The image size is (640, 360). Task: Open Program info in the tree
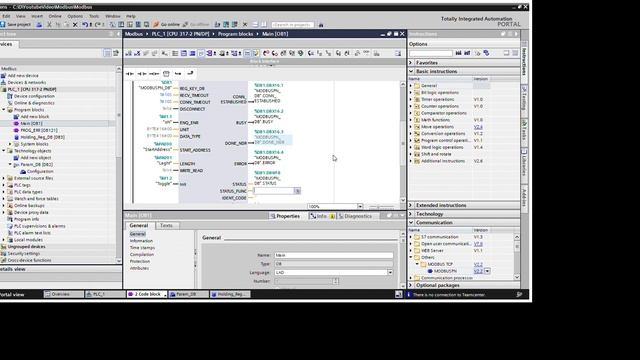tap(27, 219)
